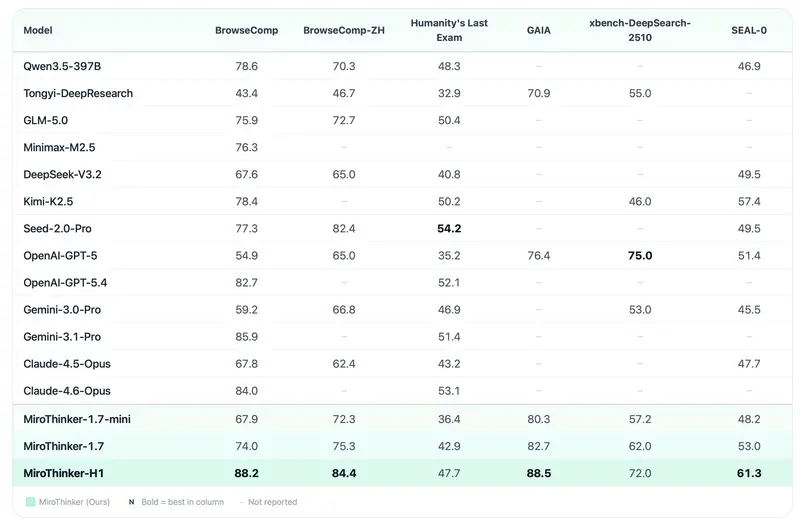This screenshot has width=800, height=523.
Task: Click the bold N legend icon
Action: pos(131,502)
